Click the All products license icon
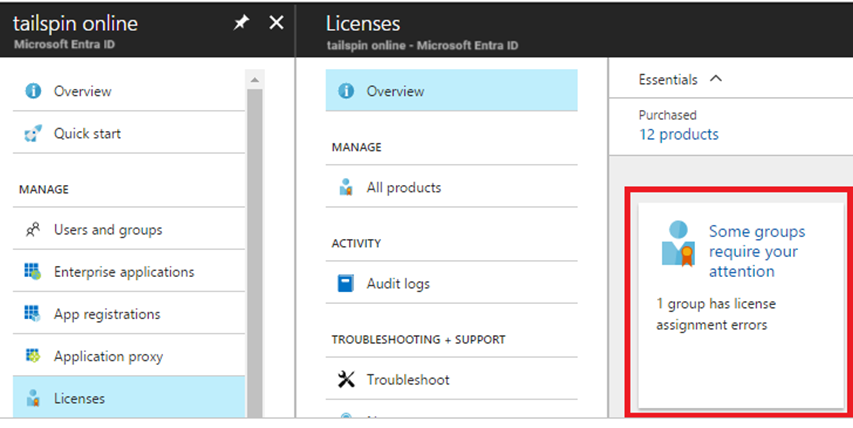This screenshot has width=853, height=428. coord(346,187)
